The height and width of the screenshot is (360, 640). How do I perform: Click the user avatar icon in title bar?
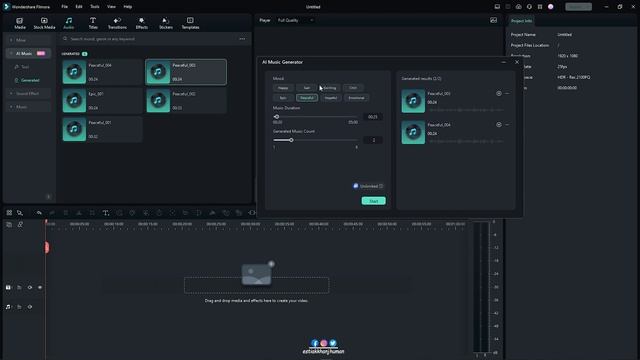[551, 7]
